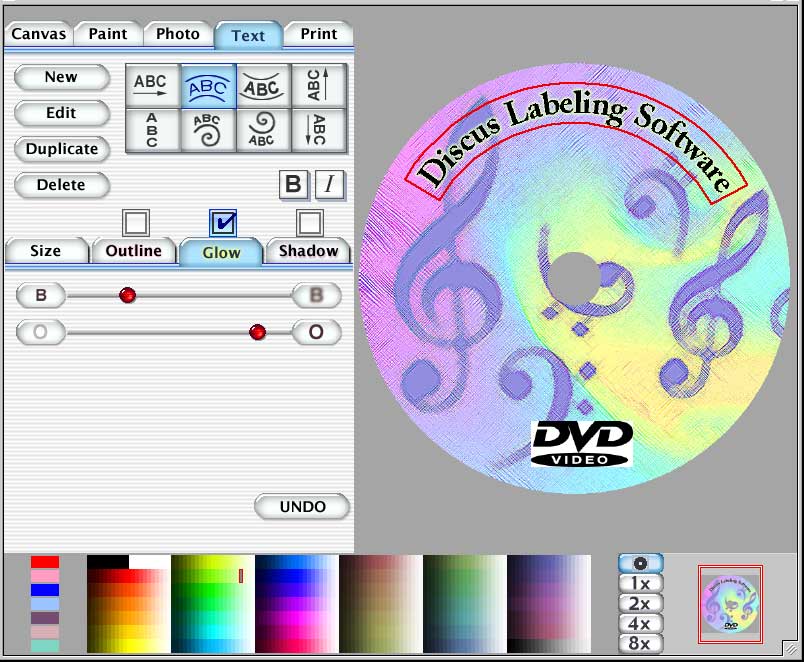Select the stacked vertical letters layout
Viewport: 804px width, 662px height.
[x=153, y=130]
